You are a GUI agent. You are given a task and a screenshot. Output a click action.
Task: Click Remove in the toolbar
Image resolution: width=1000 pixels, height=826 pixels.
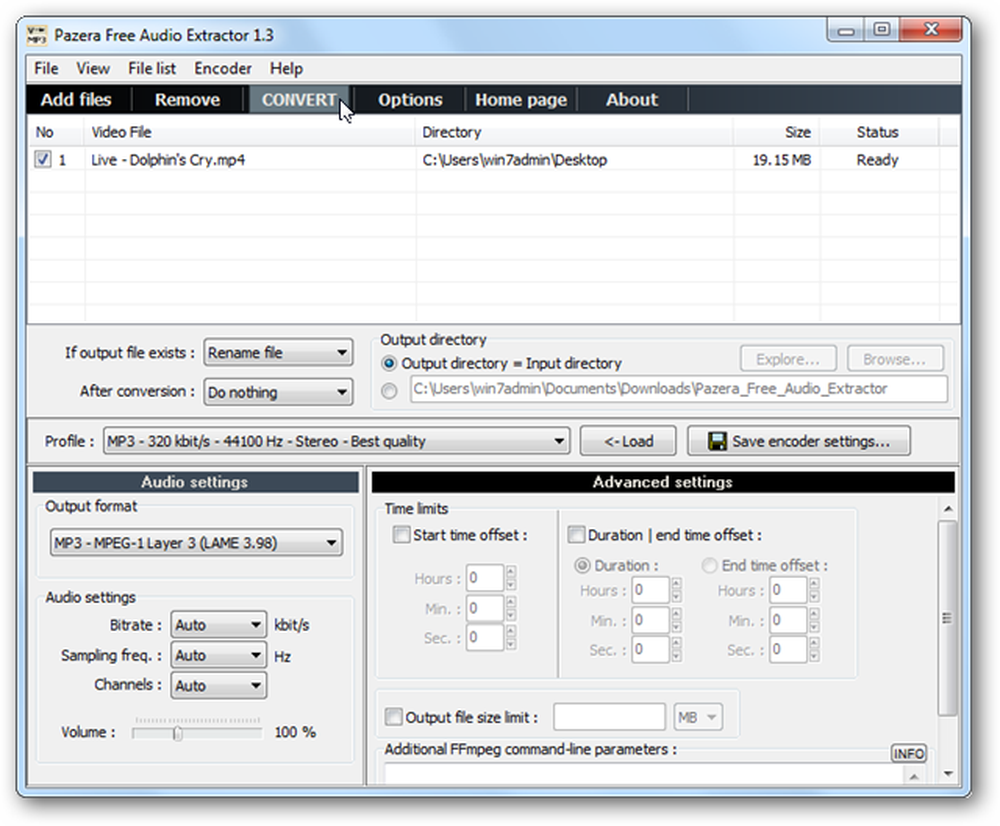(x=188, y=100)
